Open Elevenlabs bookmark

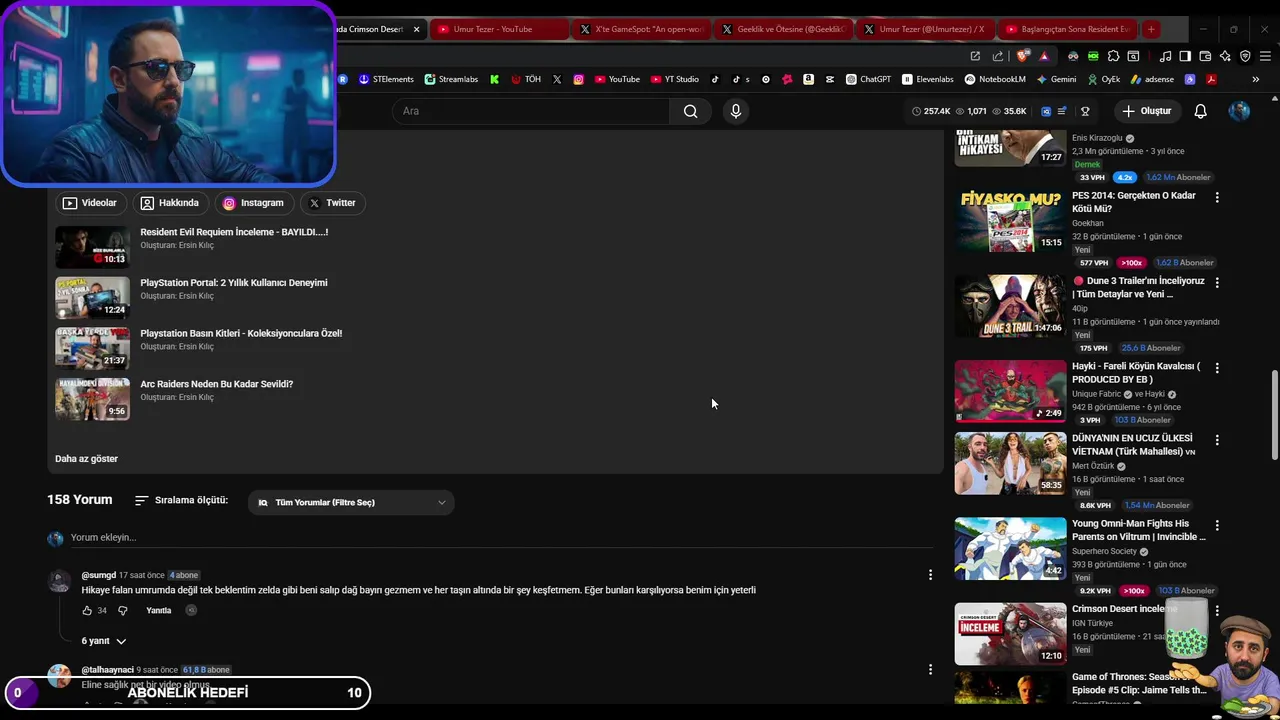pos(928,79)
